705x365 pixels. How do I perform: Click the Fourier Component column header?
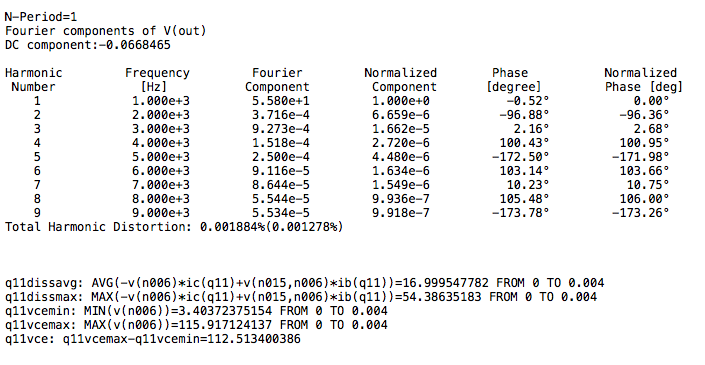[277, 80]
